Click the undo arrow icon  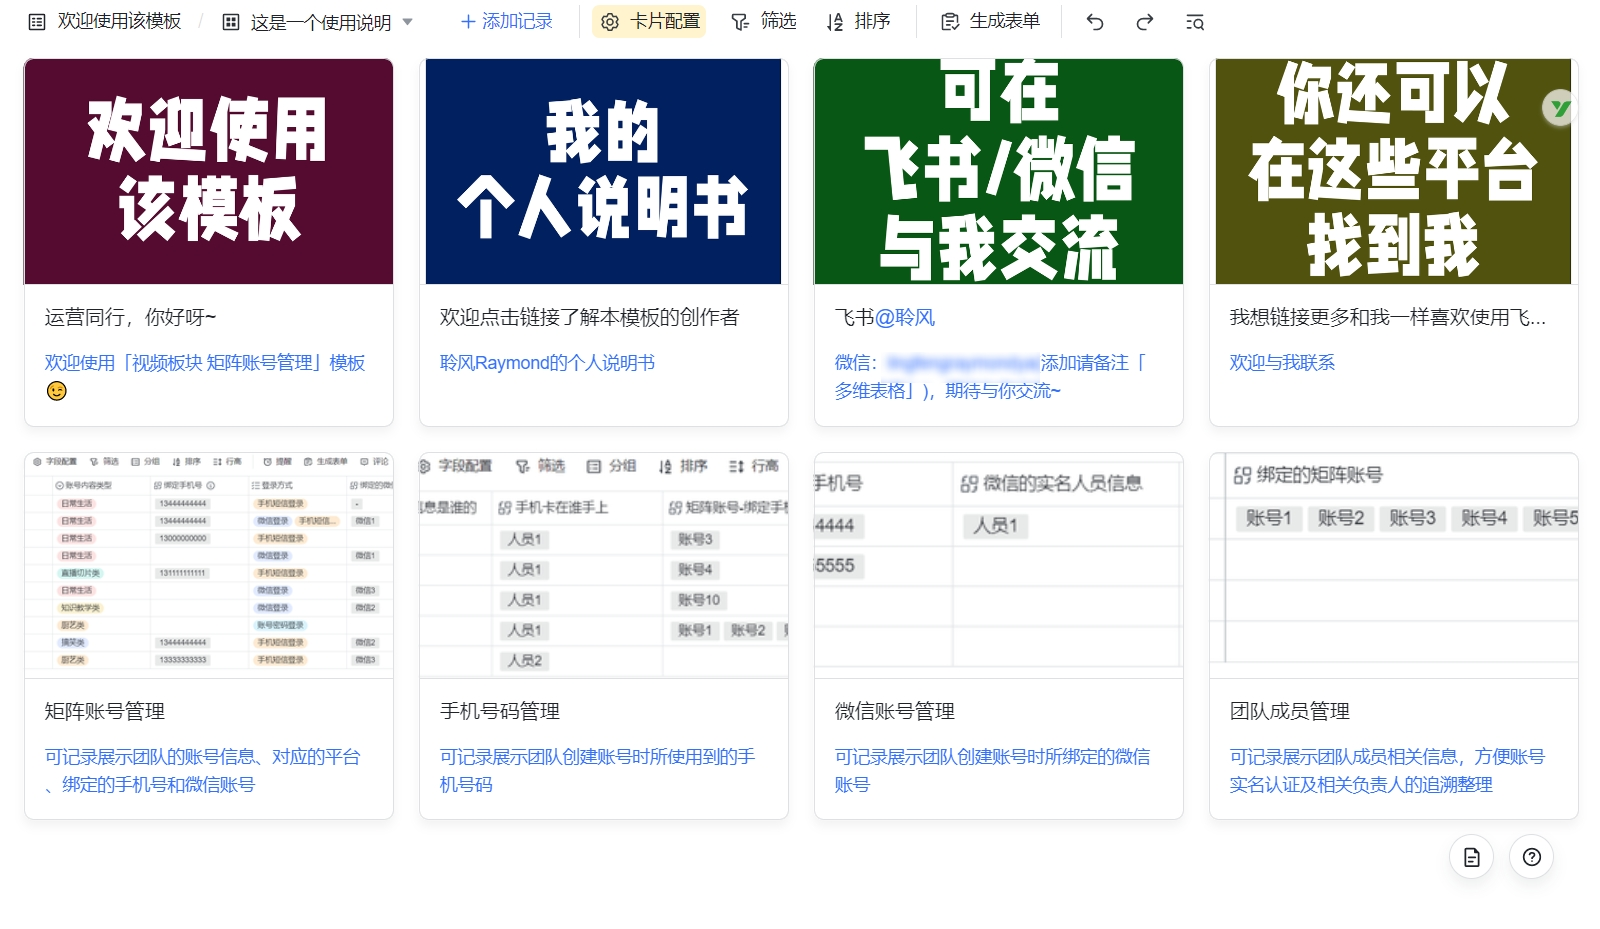(x=1095, y=22)
